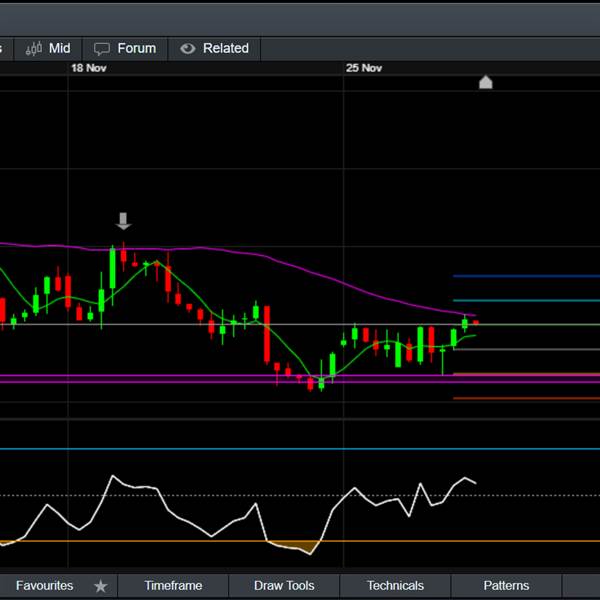The height and width of the screenshot is (600, 600).
Task: Click the 25 Nov date label
Action: [x=364, y=68]
